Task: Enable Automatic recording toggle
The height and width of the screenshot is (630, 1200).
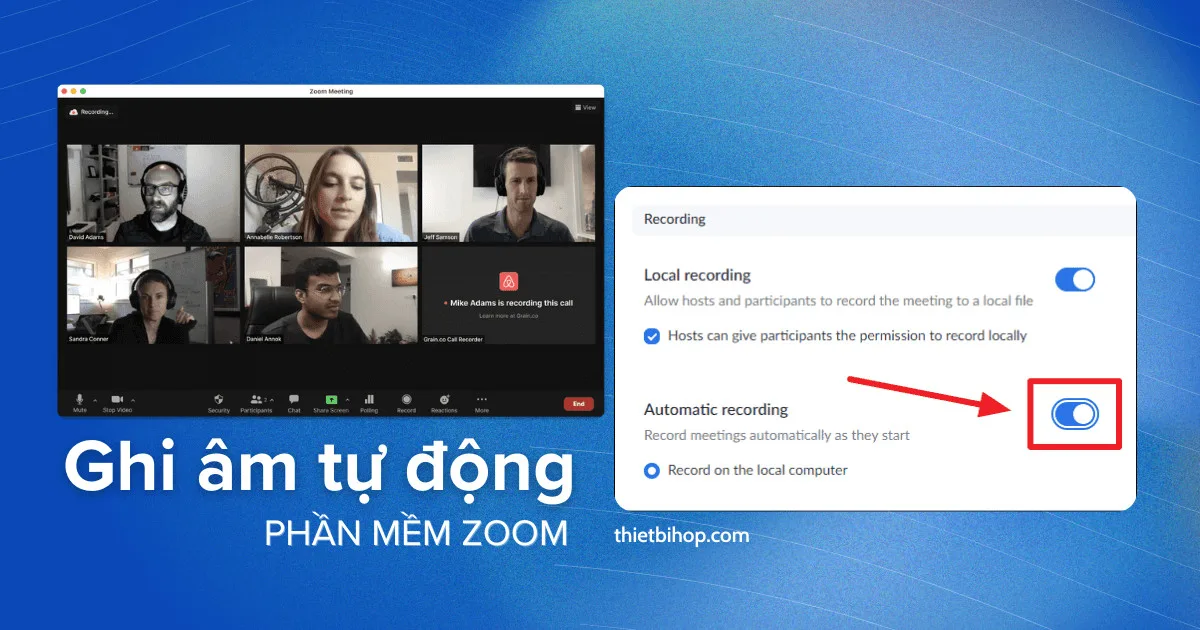Action: [1074, 414]
